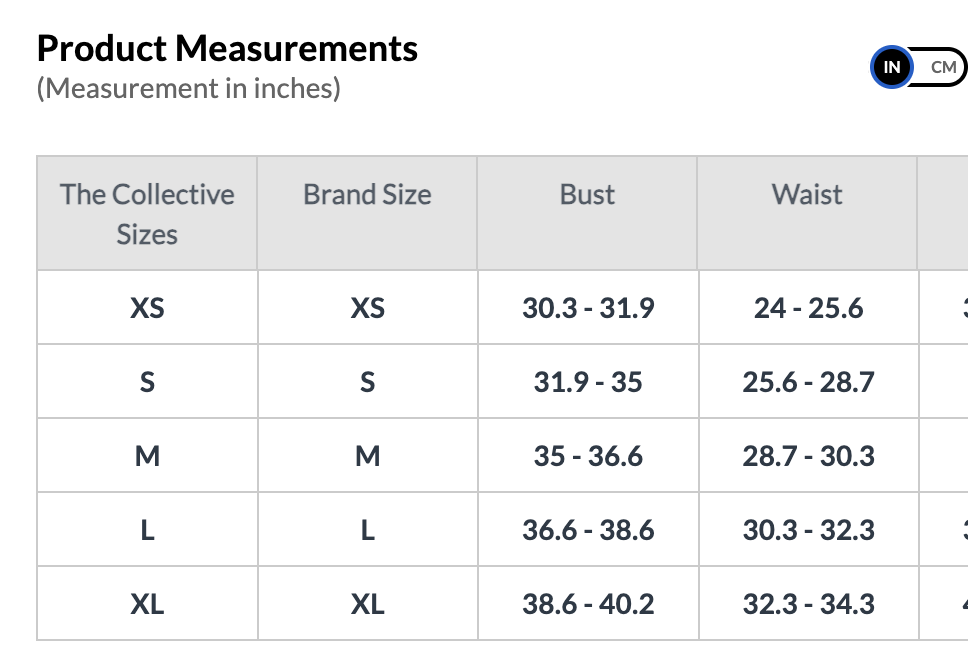
Task: Click the Bust column header
Action: 587,194
